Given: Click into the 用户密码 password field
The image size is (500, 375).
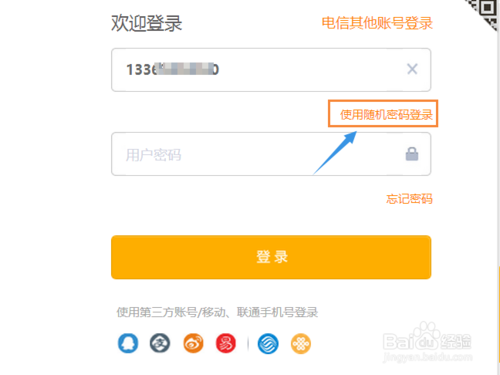Looking at the screenshot, I should tap(271, 154).
